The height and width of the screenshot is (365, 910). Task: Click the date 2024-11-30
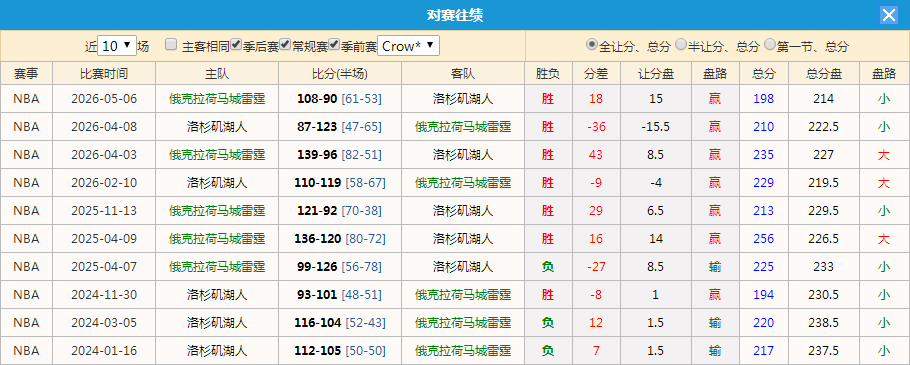[104, 295]
